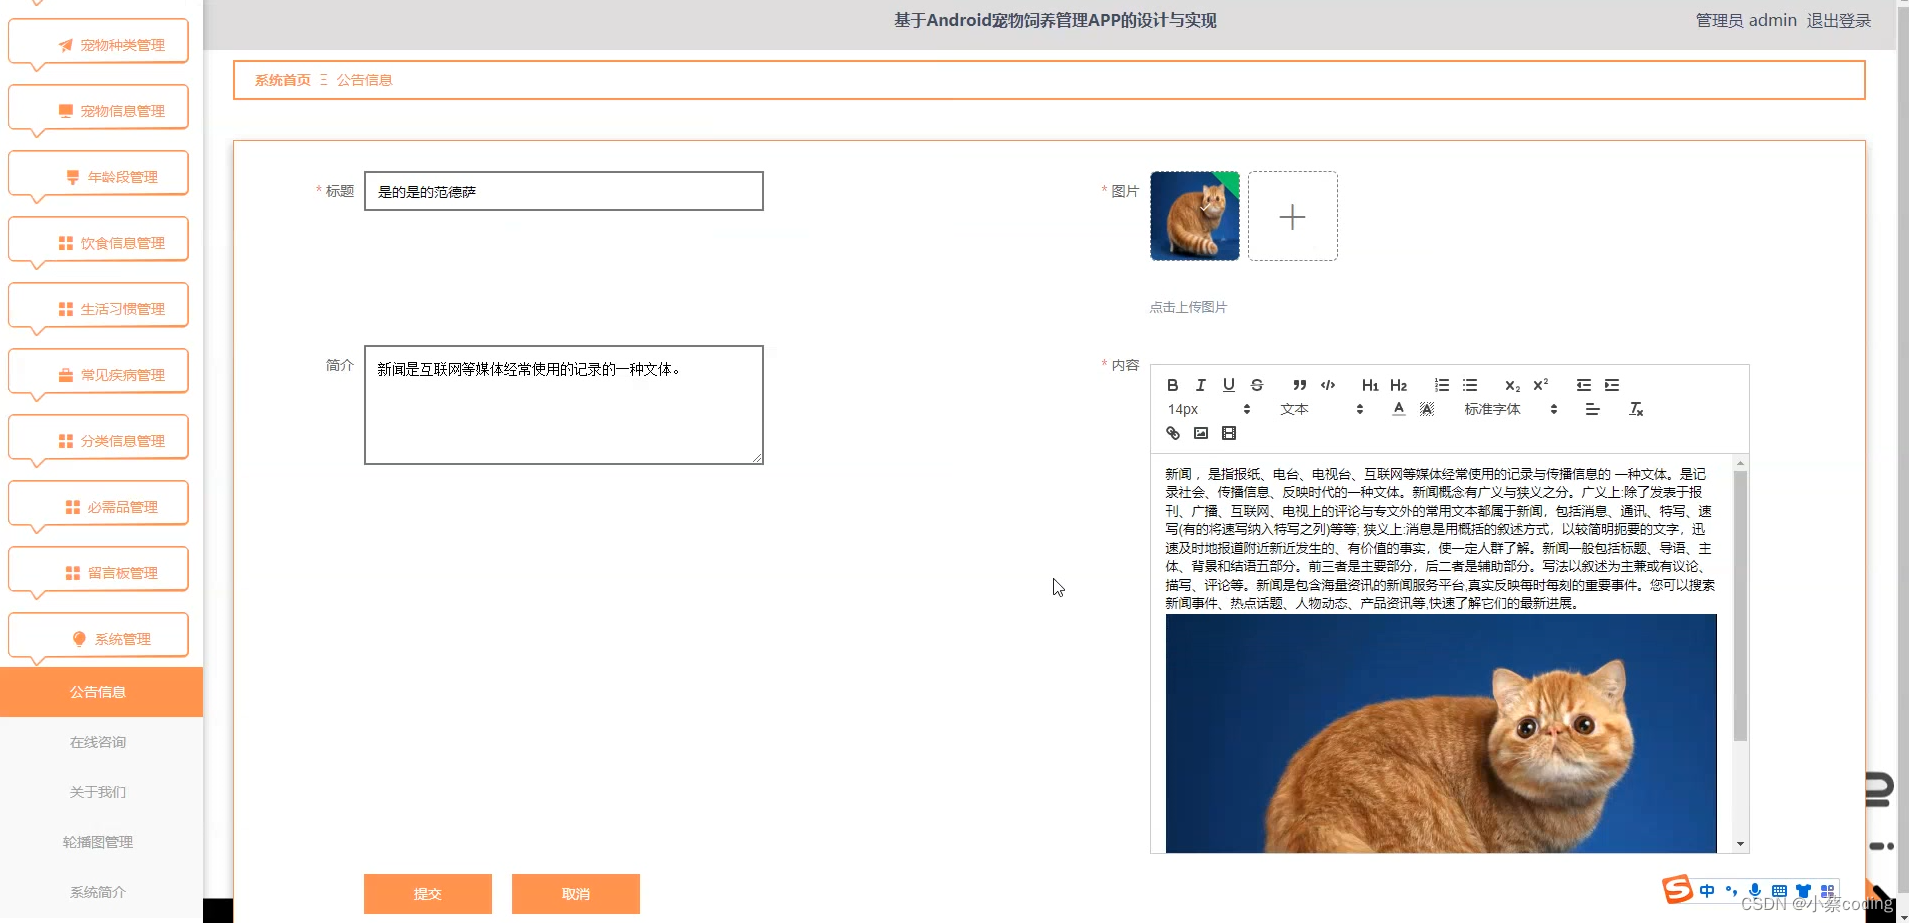Focus the 简介 summary textarea

pos(564,405)
